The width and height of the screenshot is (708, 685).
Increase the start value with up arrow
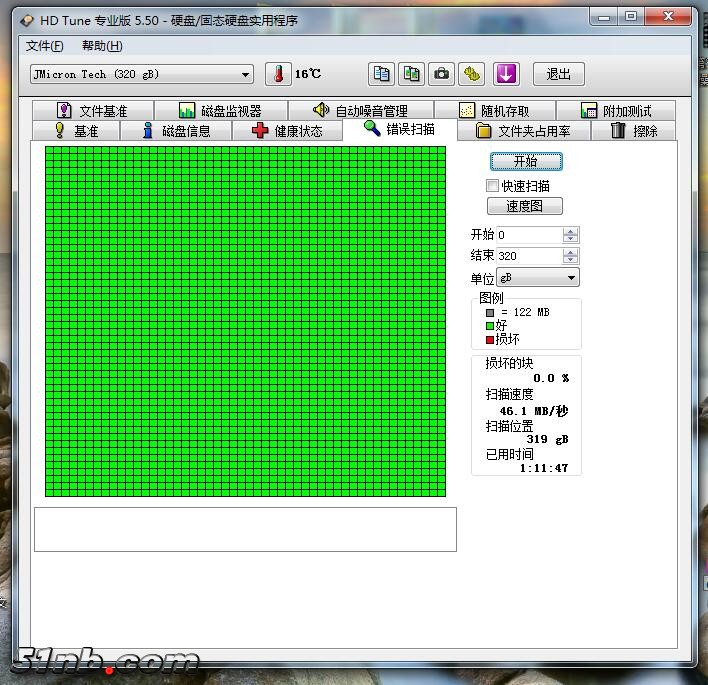click(x=570, y=231)
